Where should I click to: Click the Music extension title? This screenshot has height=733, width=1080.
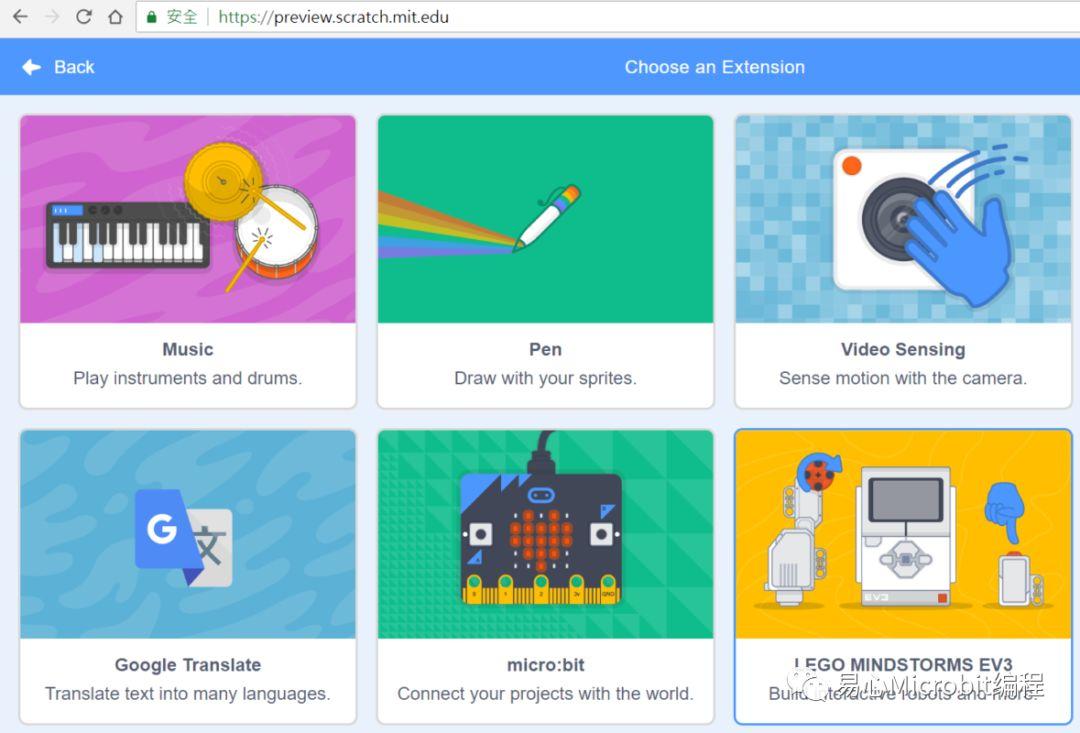[188, 349]
